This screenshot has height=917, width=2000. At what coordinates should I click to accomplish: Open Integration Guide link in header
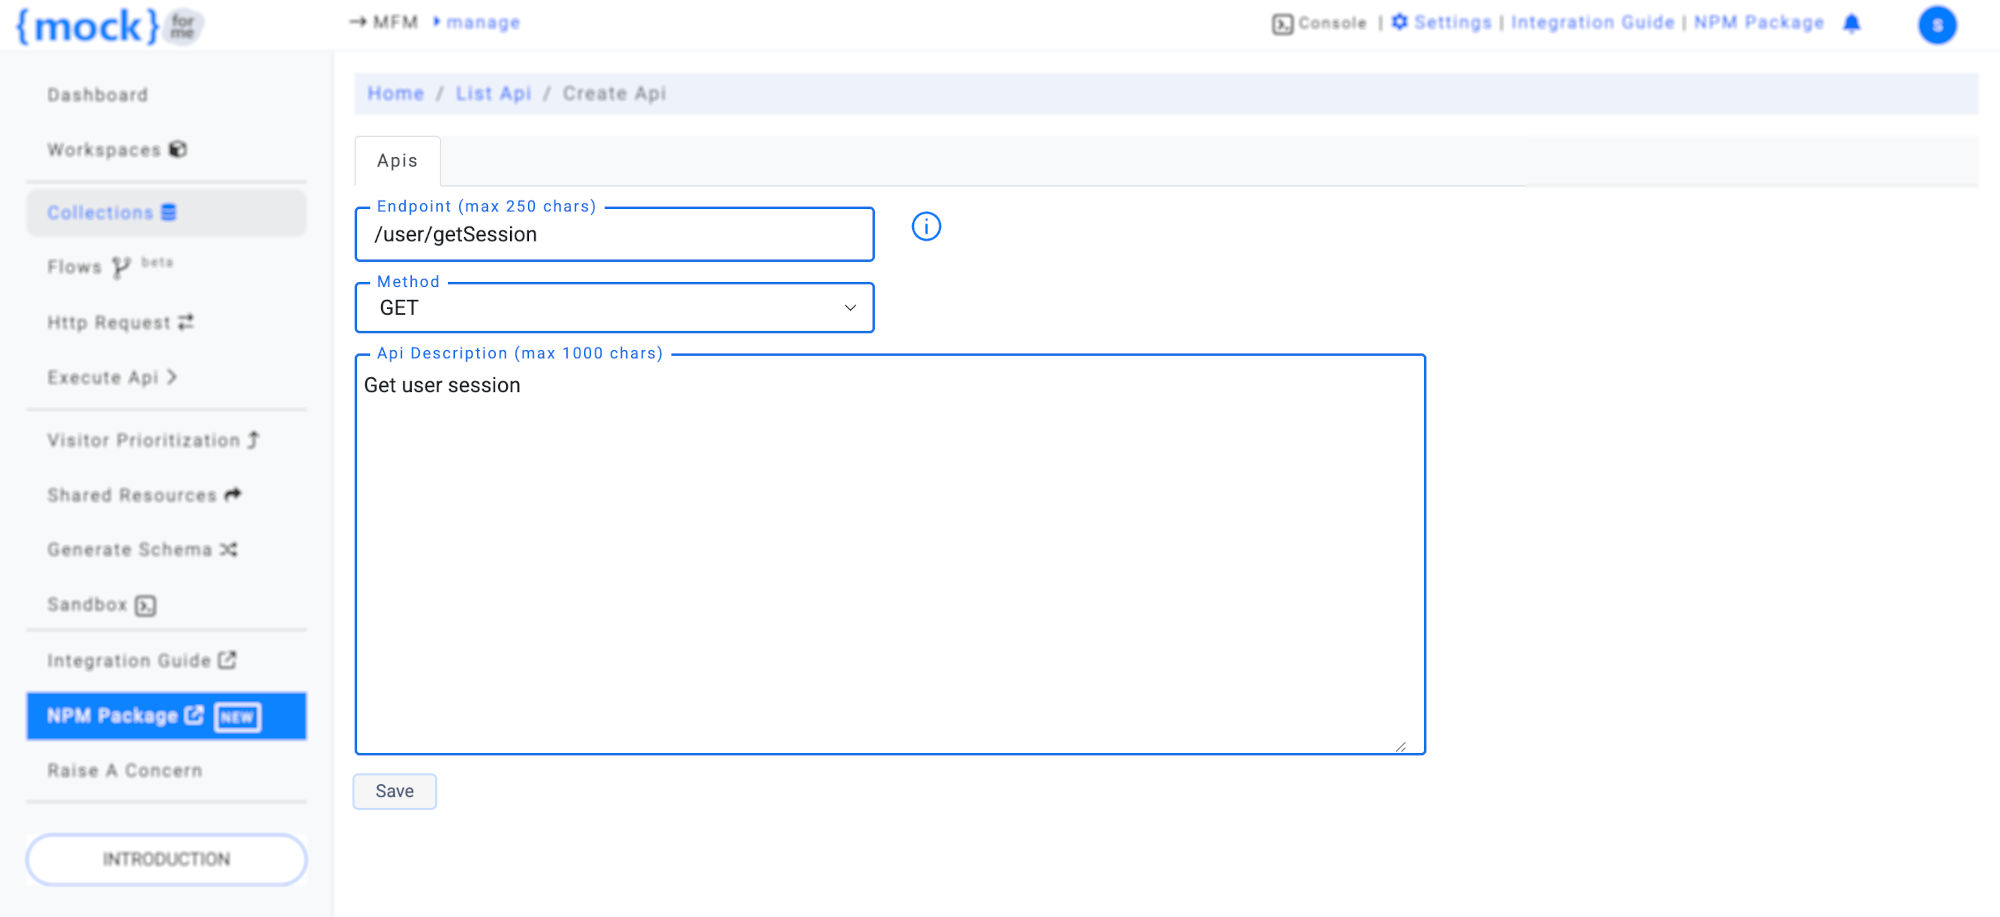pyautogui.click(x=1592, y=22)
